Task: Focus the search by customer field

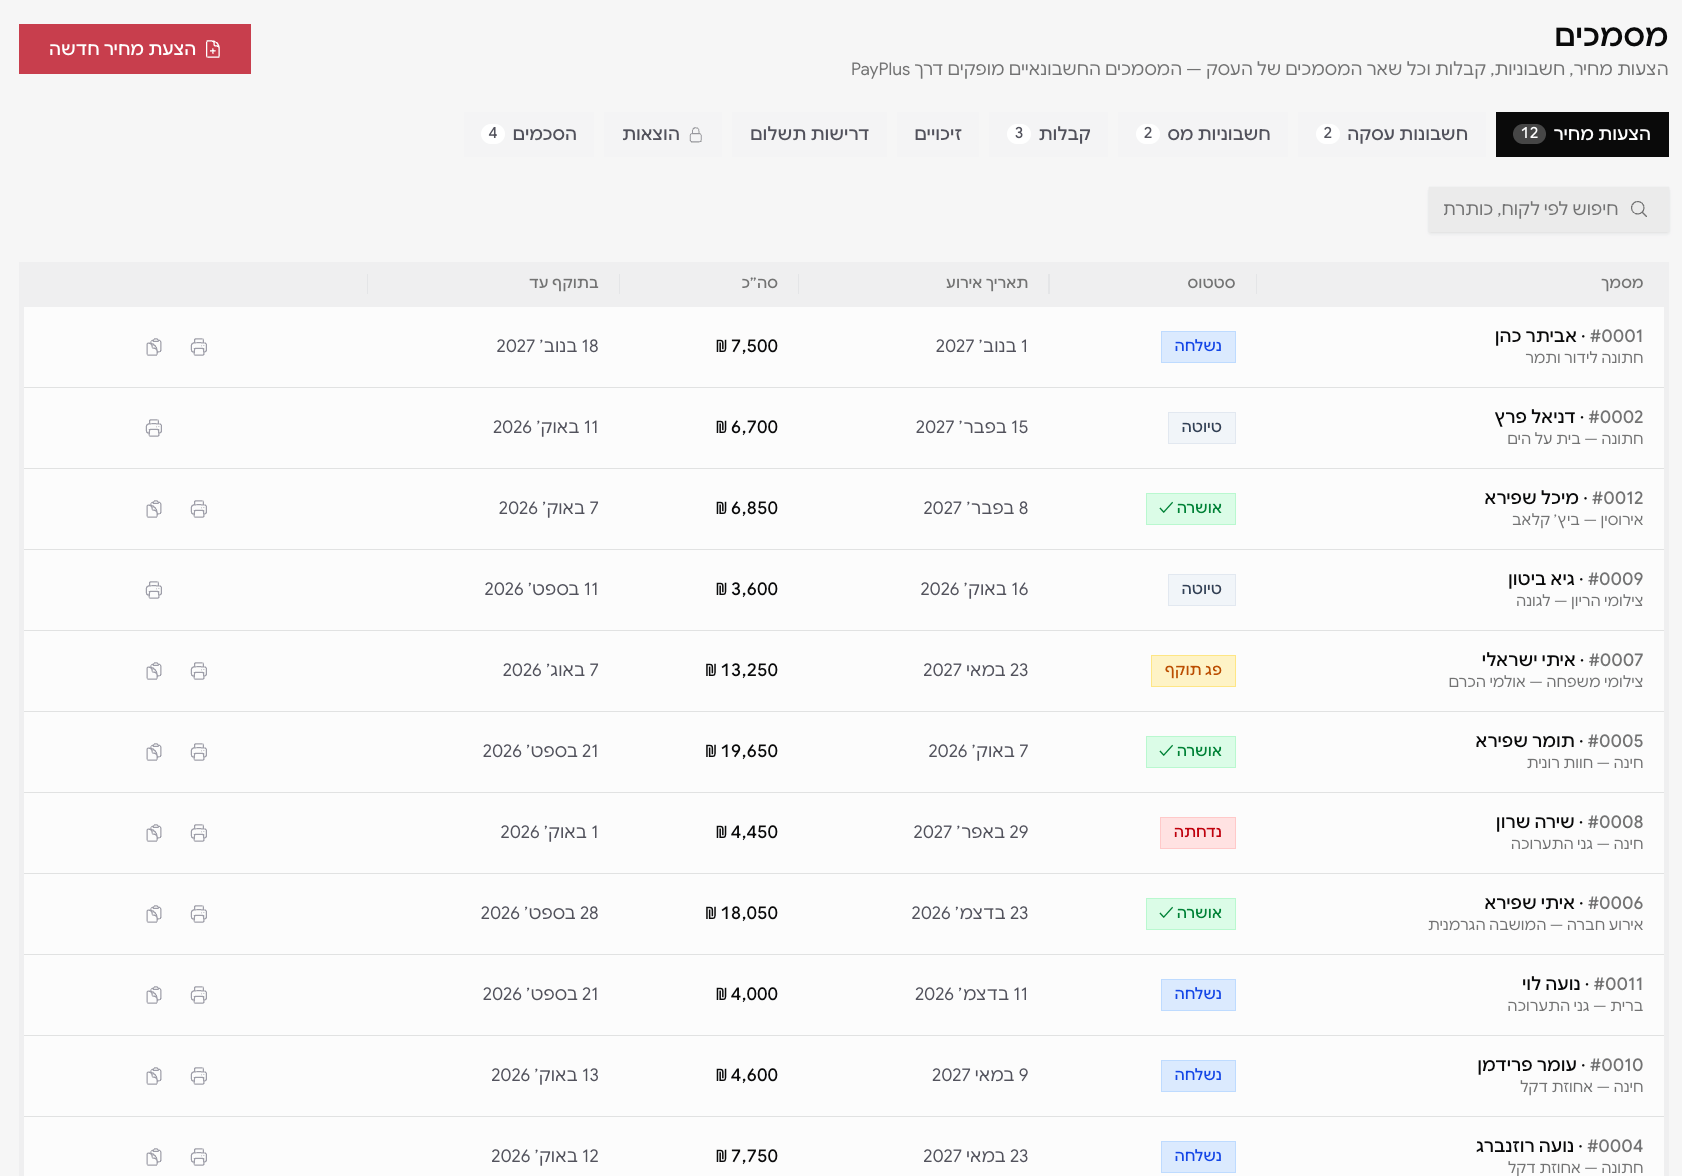Action: [1548, 209]
